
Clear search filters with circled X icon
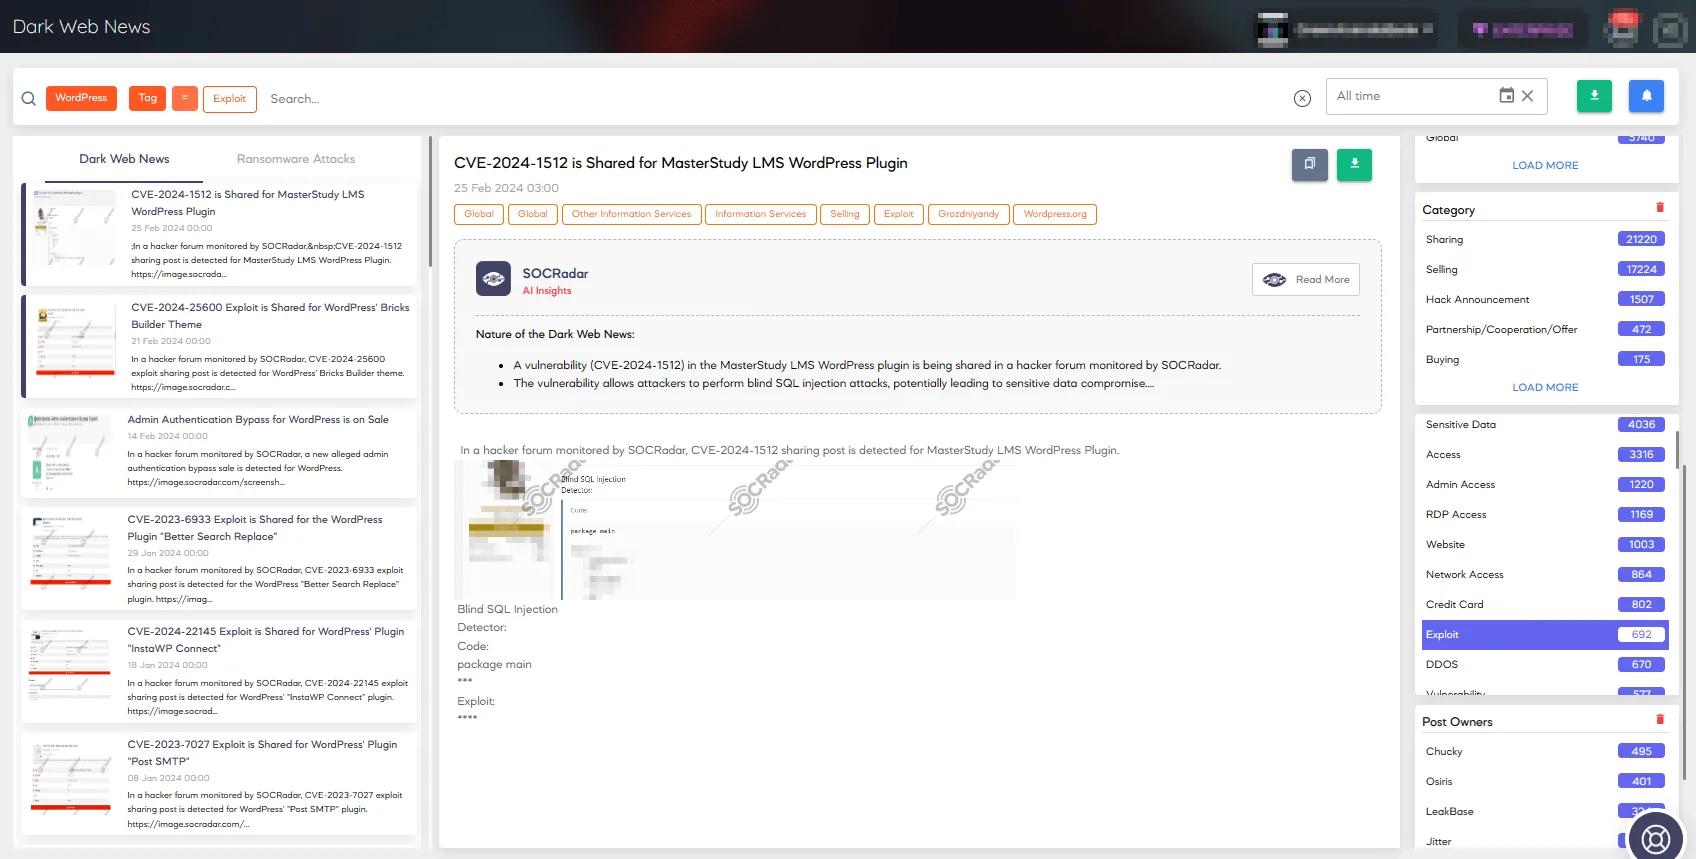1302,98
